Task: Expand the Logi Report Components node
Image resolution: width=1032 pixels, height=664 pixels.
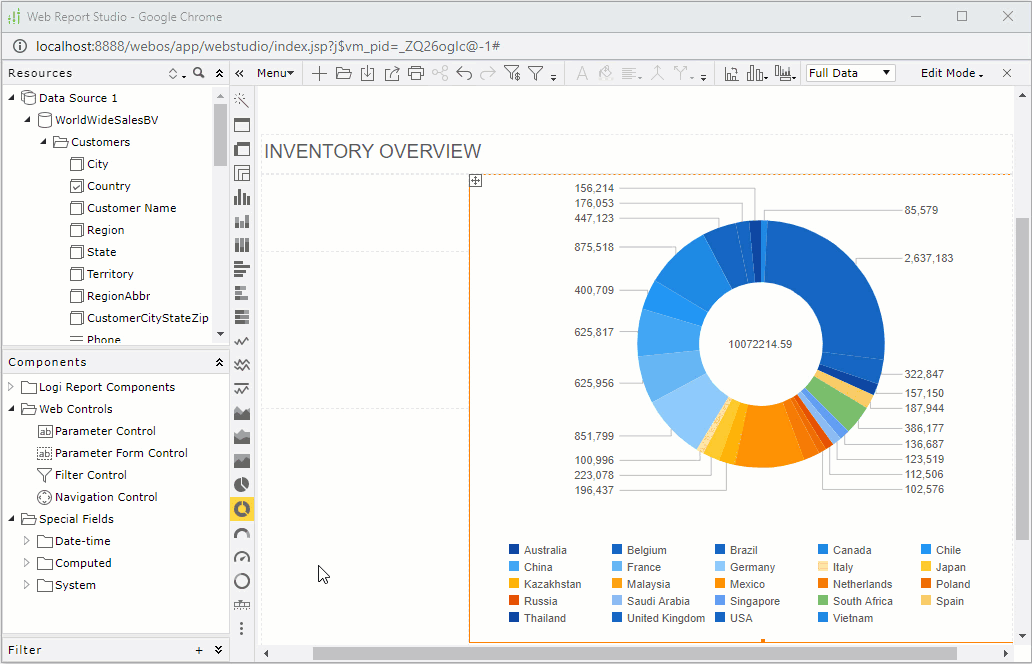Action: point(11,387)
